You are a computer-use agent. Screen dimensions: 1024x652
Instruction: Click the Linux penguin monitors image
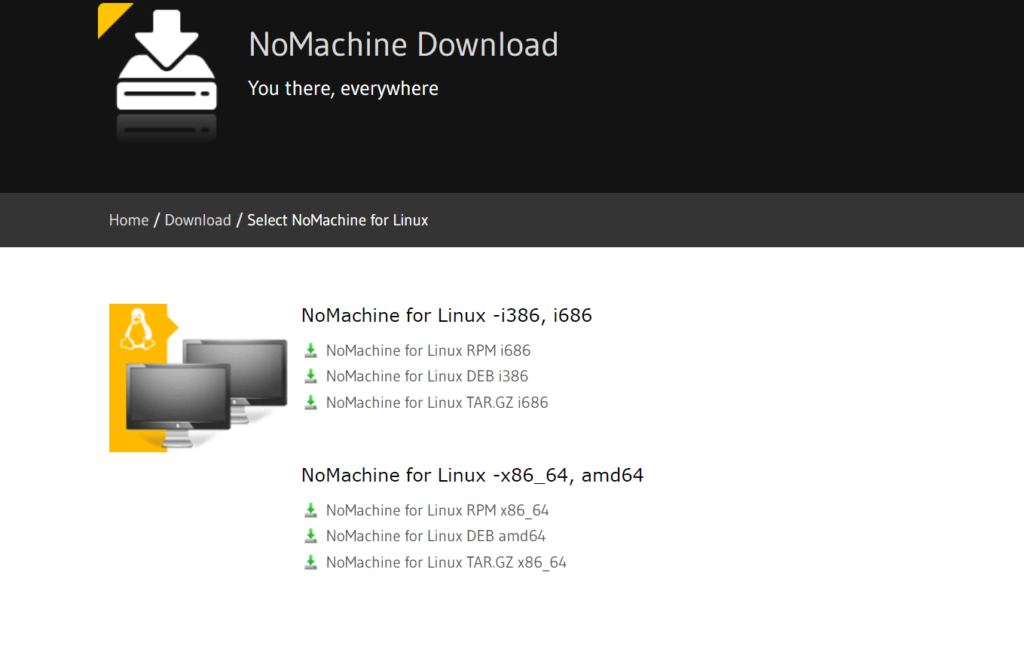[x=198, y=378]
